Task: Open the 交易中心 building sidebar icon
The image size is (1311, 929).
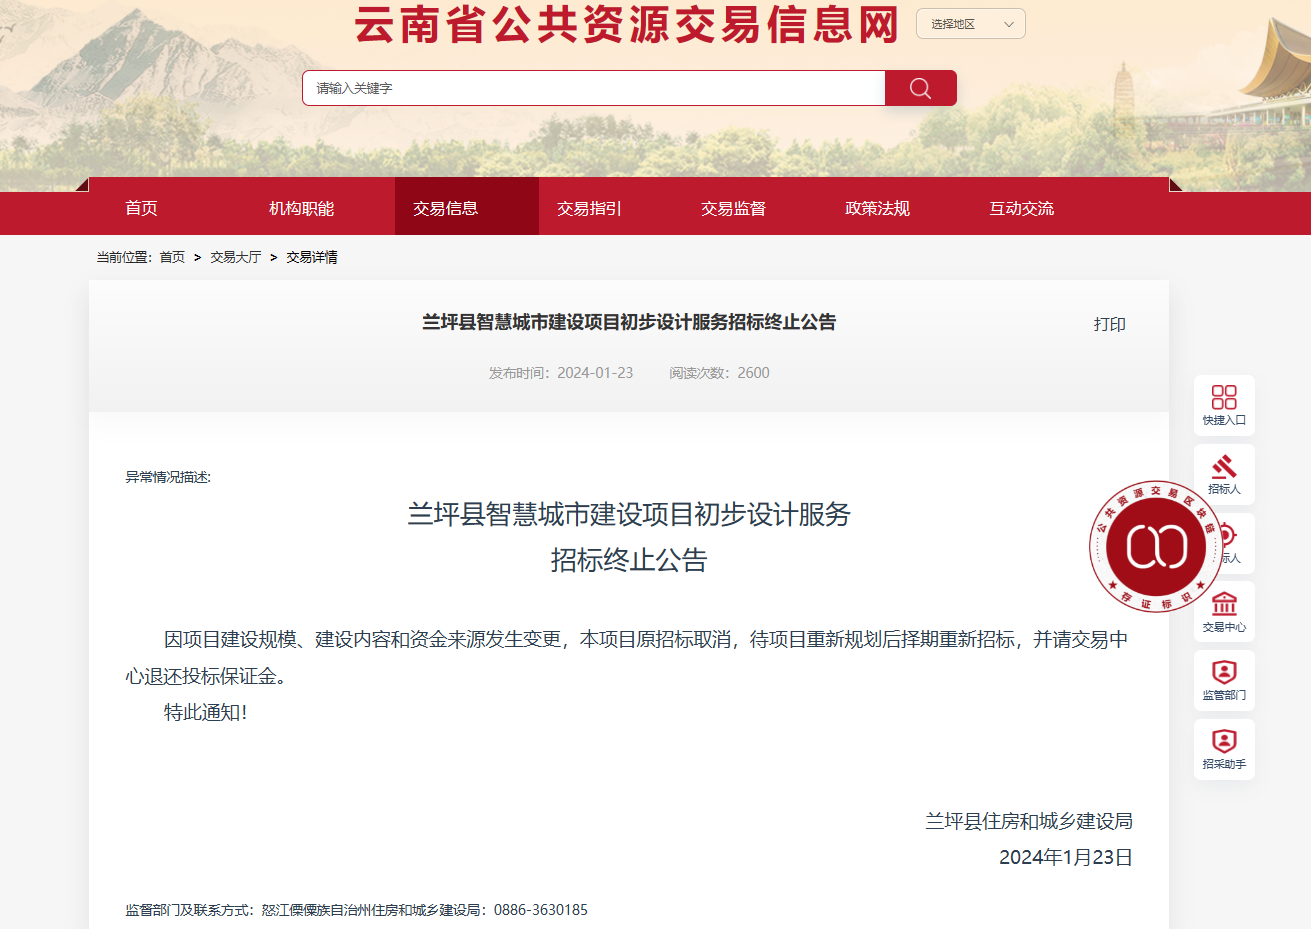Action: [x=1224, y=611]
